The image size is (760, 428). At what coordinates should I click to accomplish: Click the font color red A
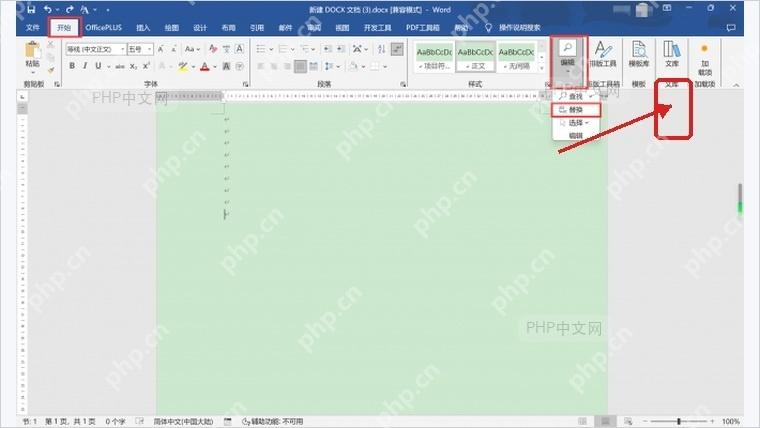pyautogui.click(x=205, y=66)
